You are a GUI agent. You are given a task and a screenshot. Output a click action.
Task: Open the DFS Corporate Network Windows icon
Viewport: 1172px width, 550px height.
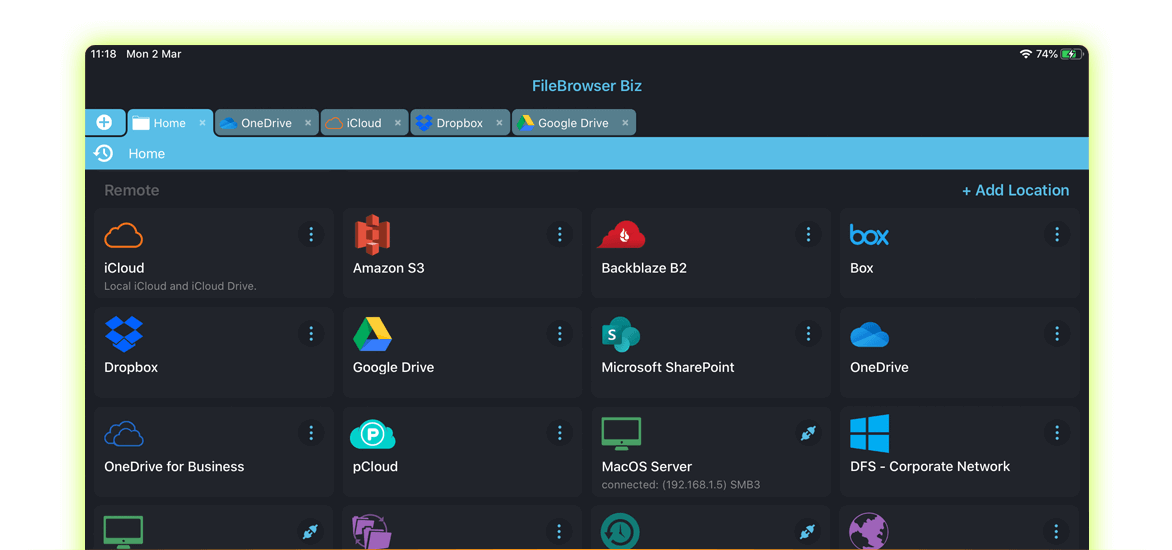869,433
